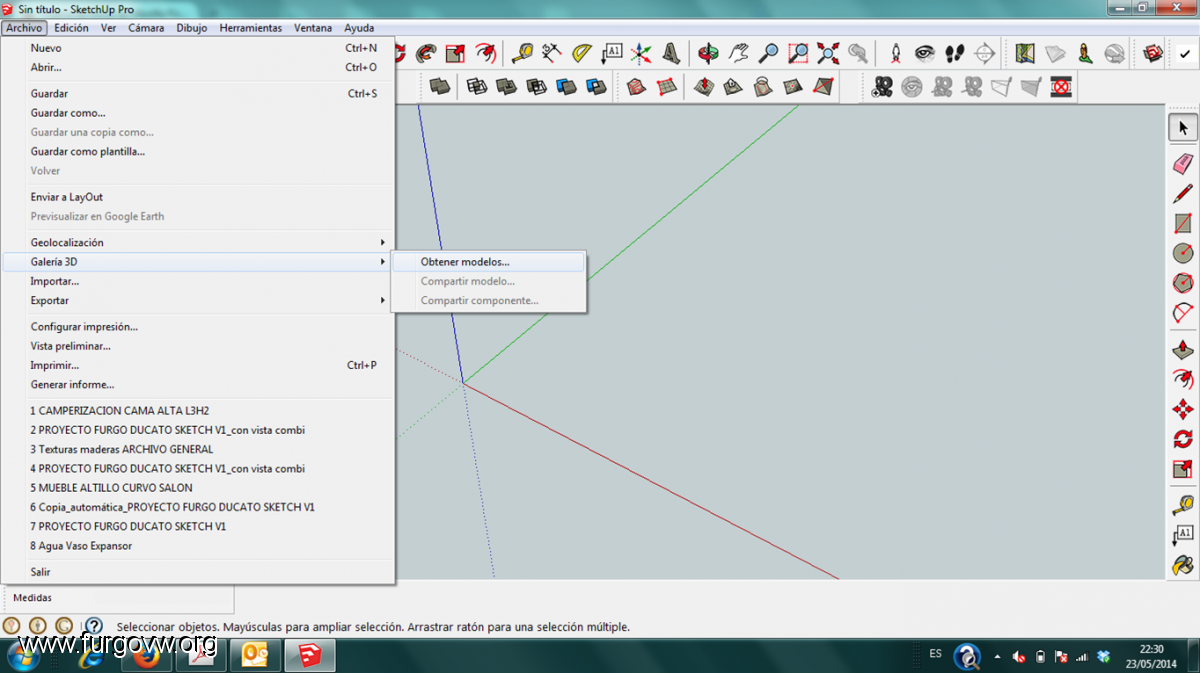Click the clock showing 22:30 in system tray
This screenshot has width=1200, height=673.
[x=1152, y=656]
